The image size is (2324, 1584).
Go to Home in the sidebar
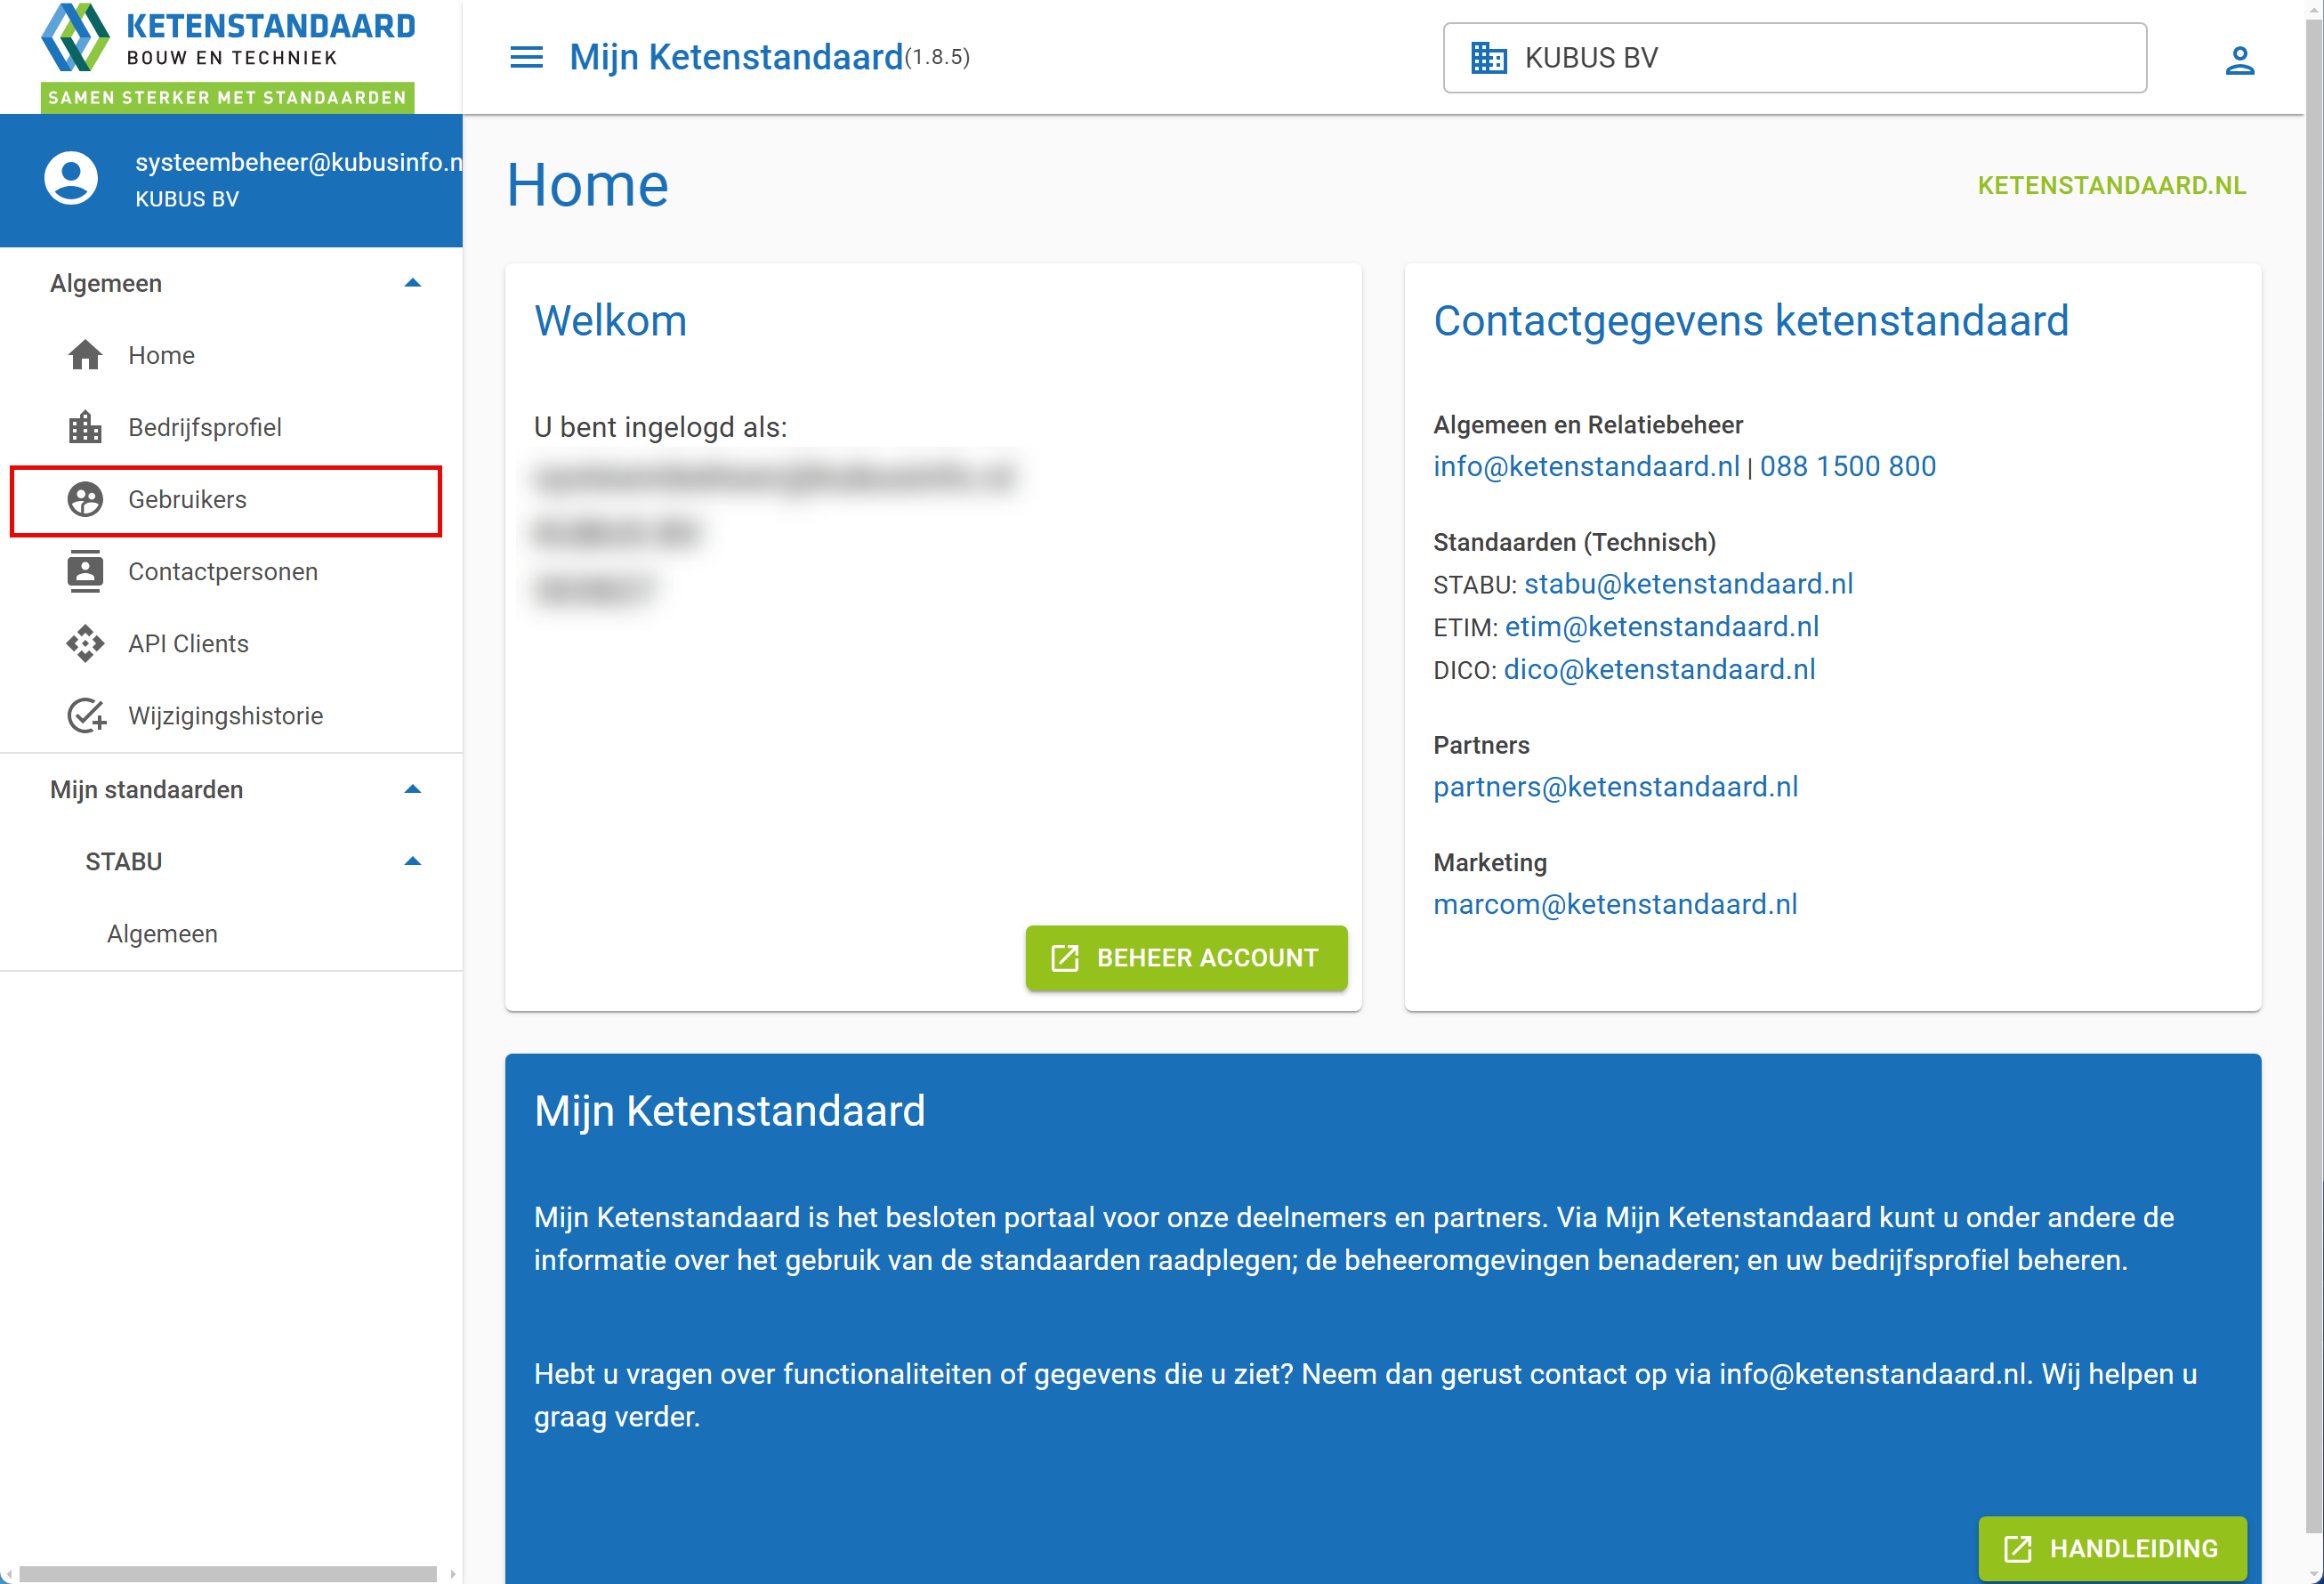(231, 355)
